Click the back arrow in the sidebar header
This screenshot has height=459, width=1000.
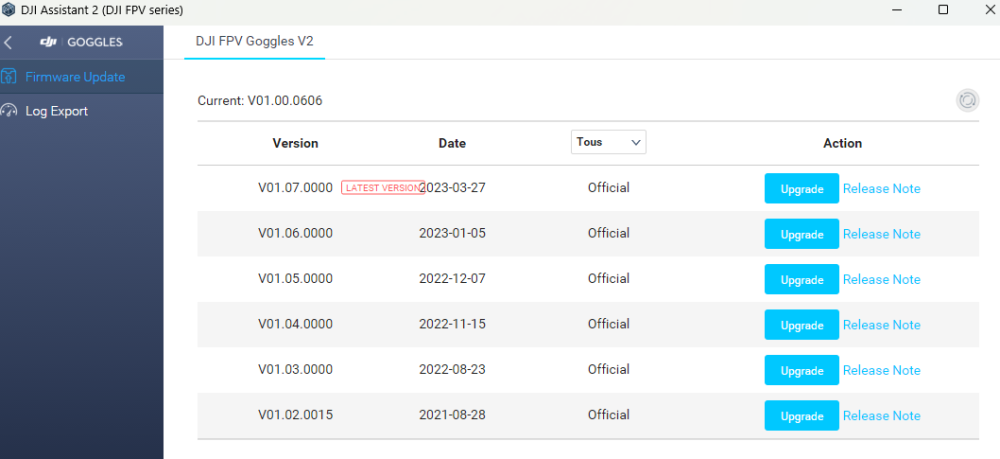point(9,43)
